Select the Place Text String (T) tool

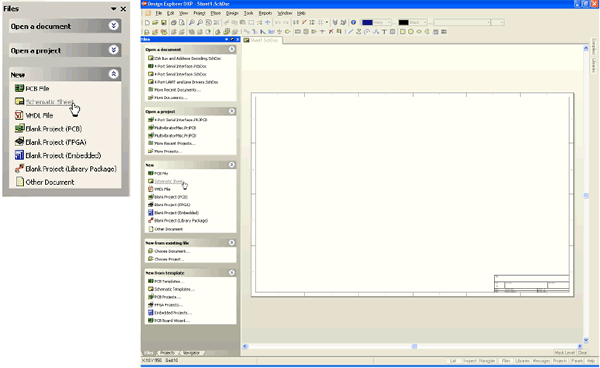point(385,32)
